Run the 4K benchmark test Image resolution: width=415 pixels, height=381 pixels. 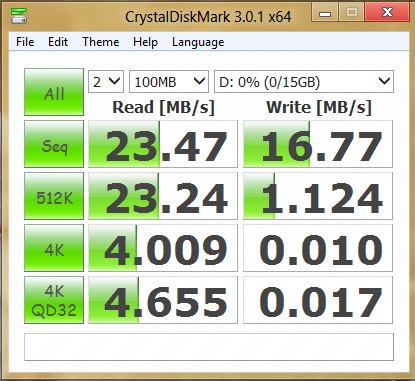54,248
